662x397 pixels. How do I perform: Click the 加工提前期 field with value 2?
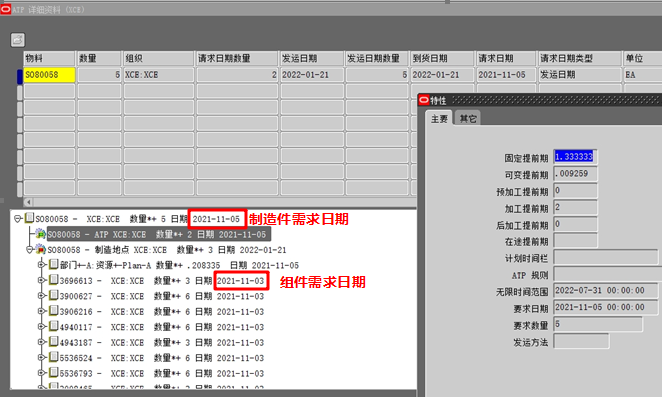(x=575, y=207)
